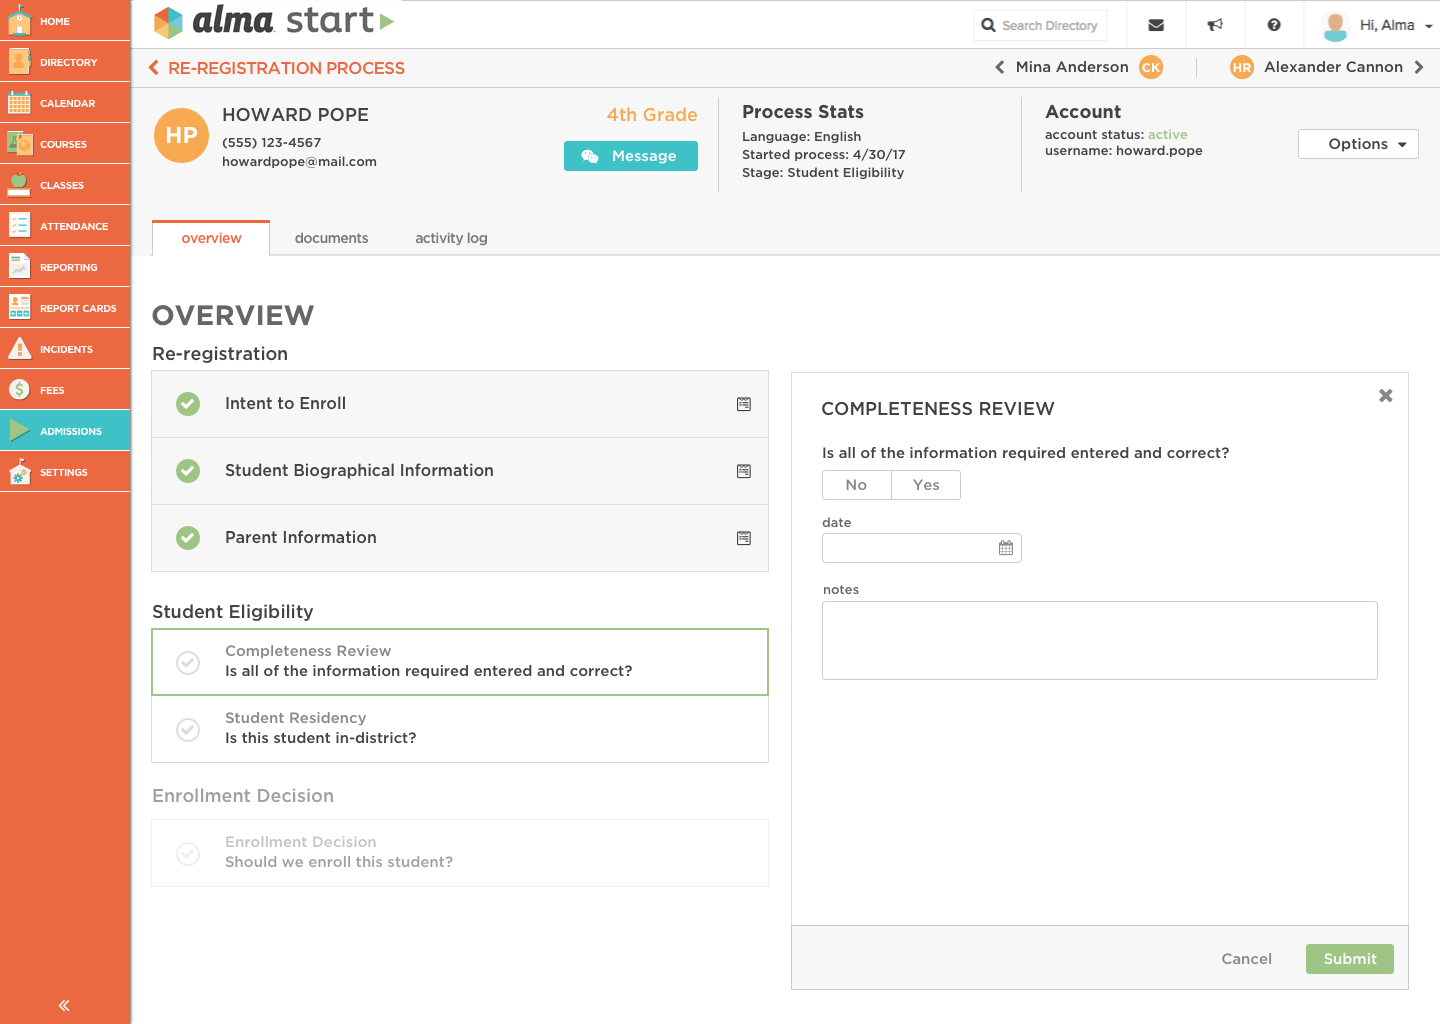Submit the completeness review
This screenshot has height=1024, width=1440.
(x=1349, y=959)
